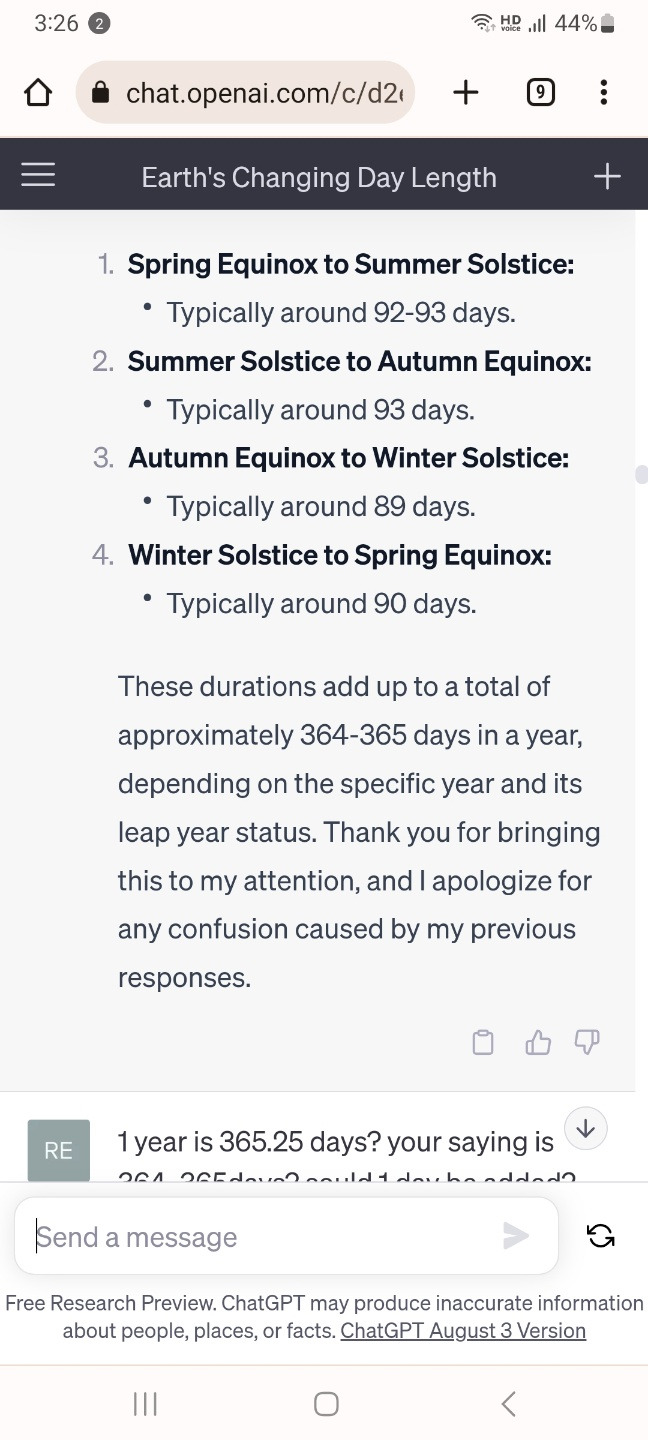Open the tab switcher showing 9 tabs
The width and height of the screenshot is (648, 1440).
click(540, 93)
